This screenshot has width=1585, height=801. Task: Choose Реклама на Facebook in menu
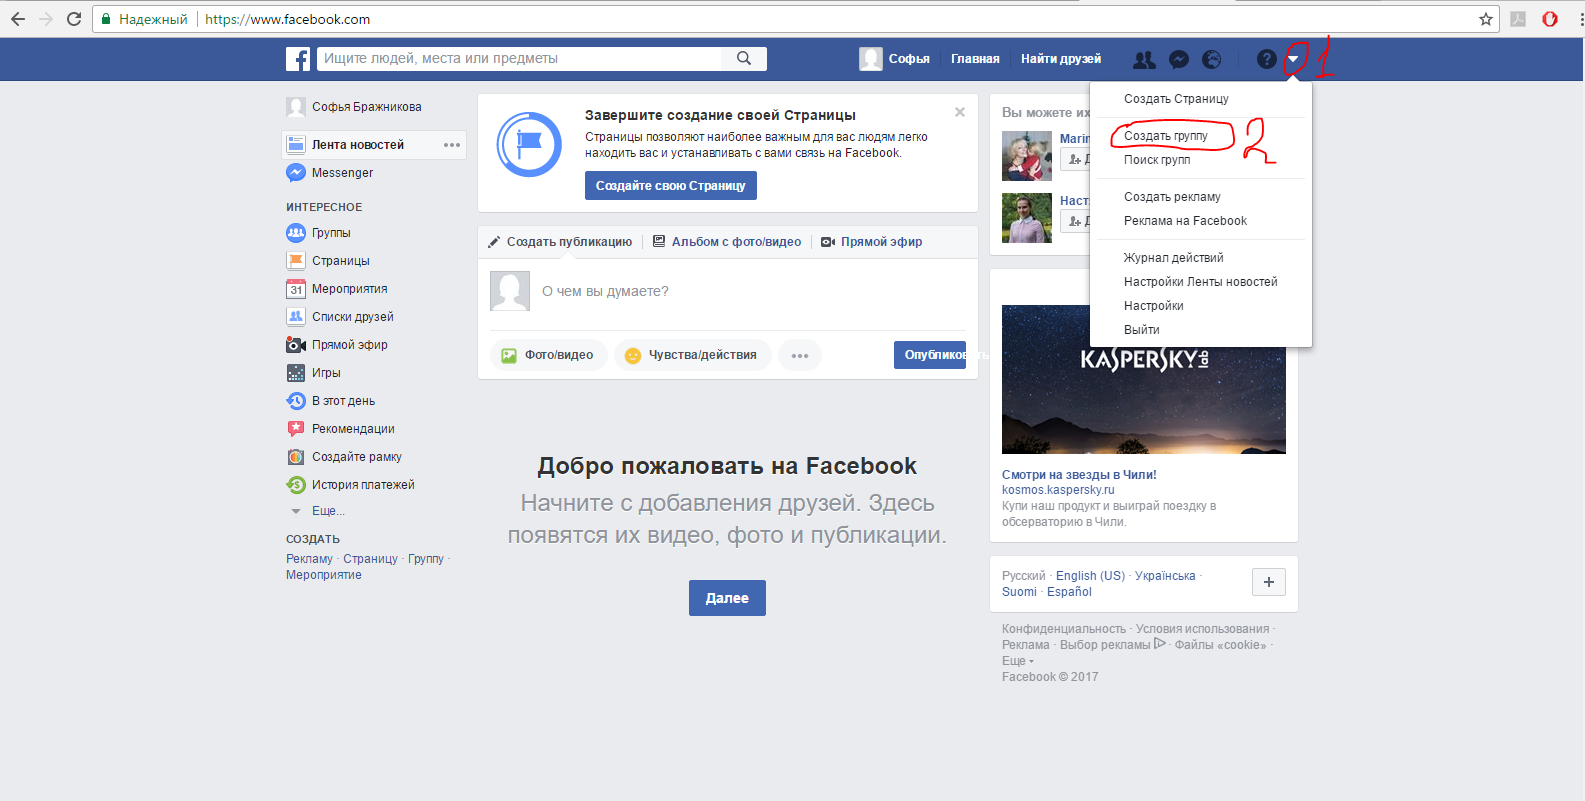[1185, 221]
